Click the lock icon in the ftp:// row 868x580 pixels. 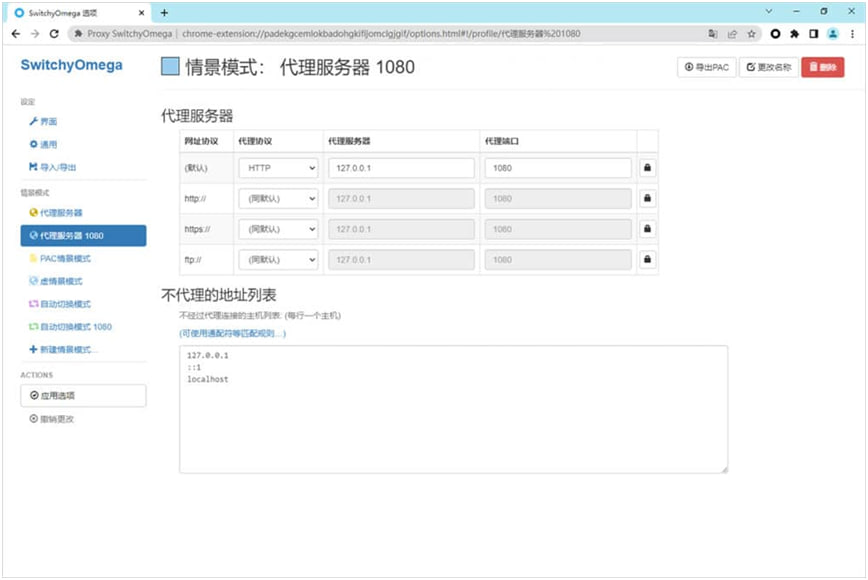(x=647, y=260)
